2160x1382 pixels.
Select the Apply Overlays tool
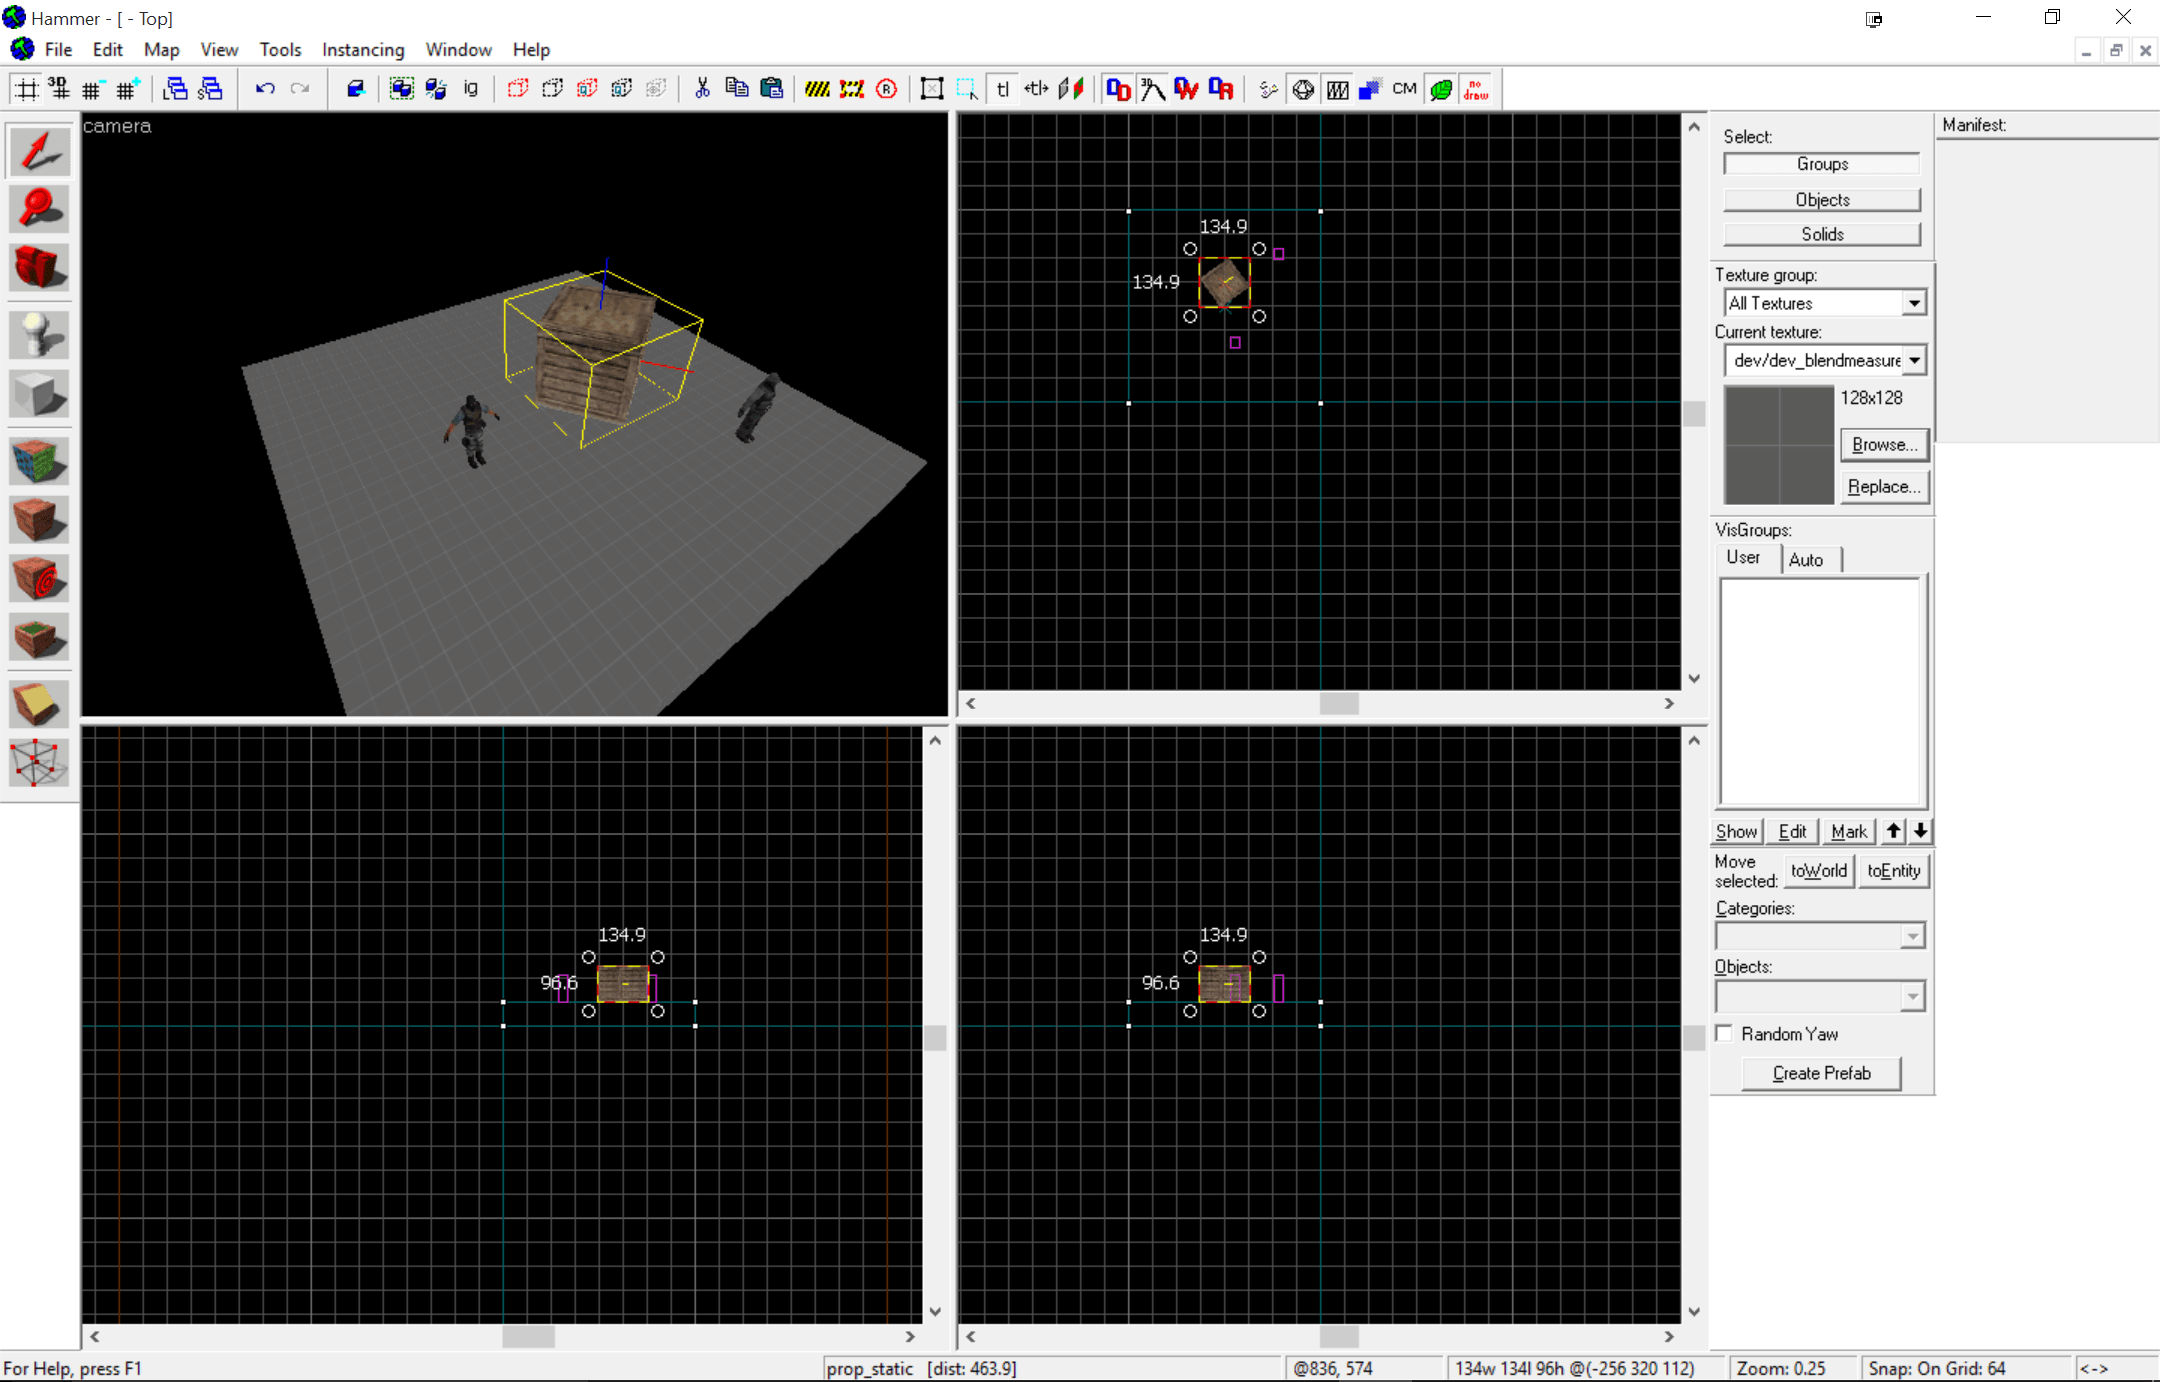[39, 637]
